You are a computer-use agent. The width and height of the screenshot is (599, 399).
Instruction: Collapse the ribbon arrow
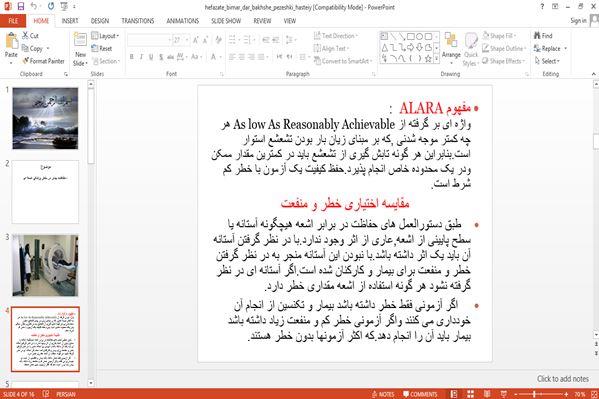[x=594, y=74]
